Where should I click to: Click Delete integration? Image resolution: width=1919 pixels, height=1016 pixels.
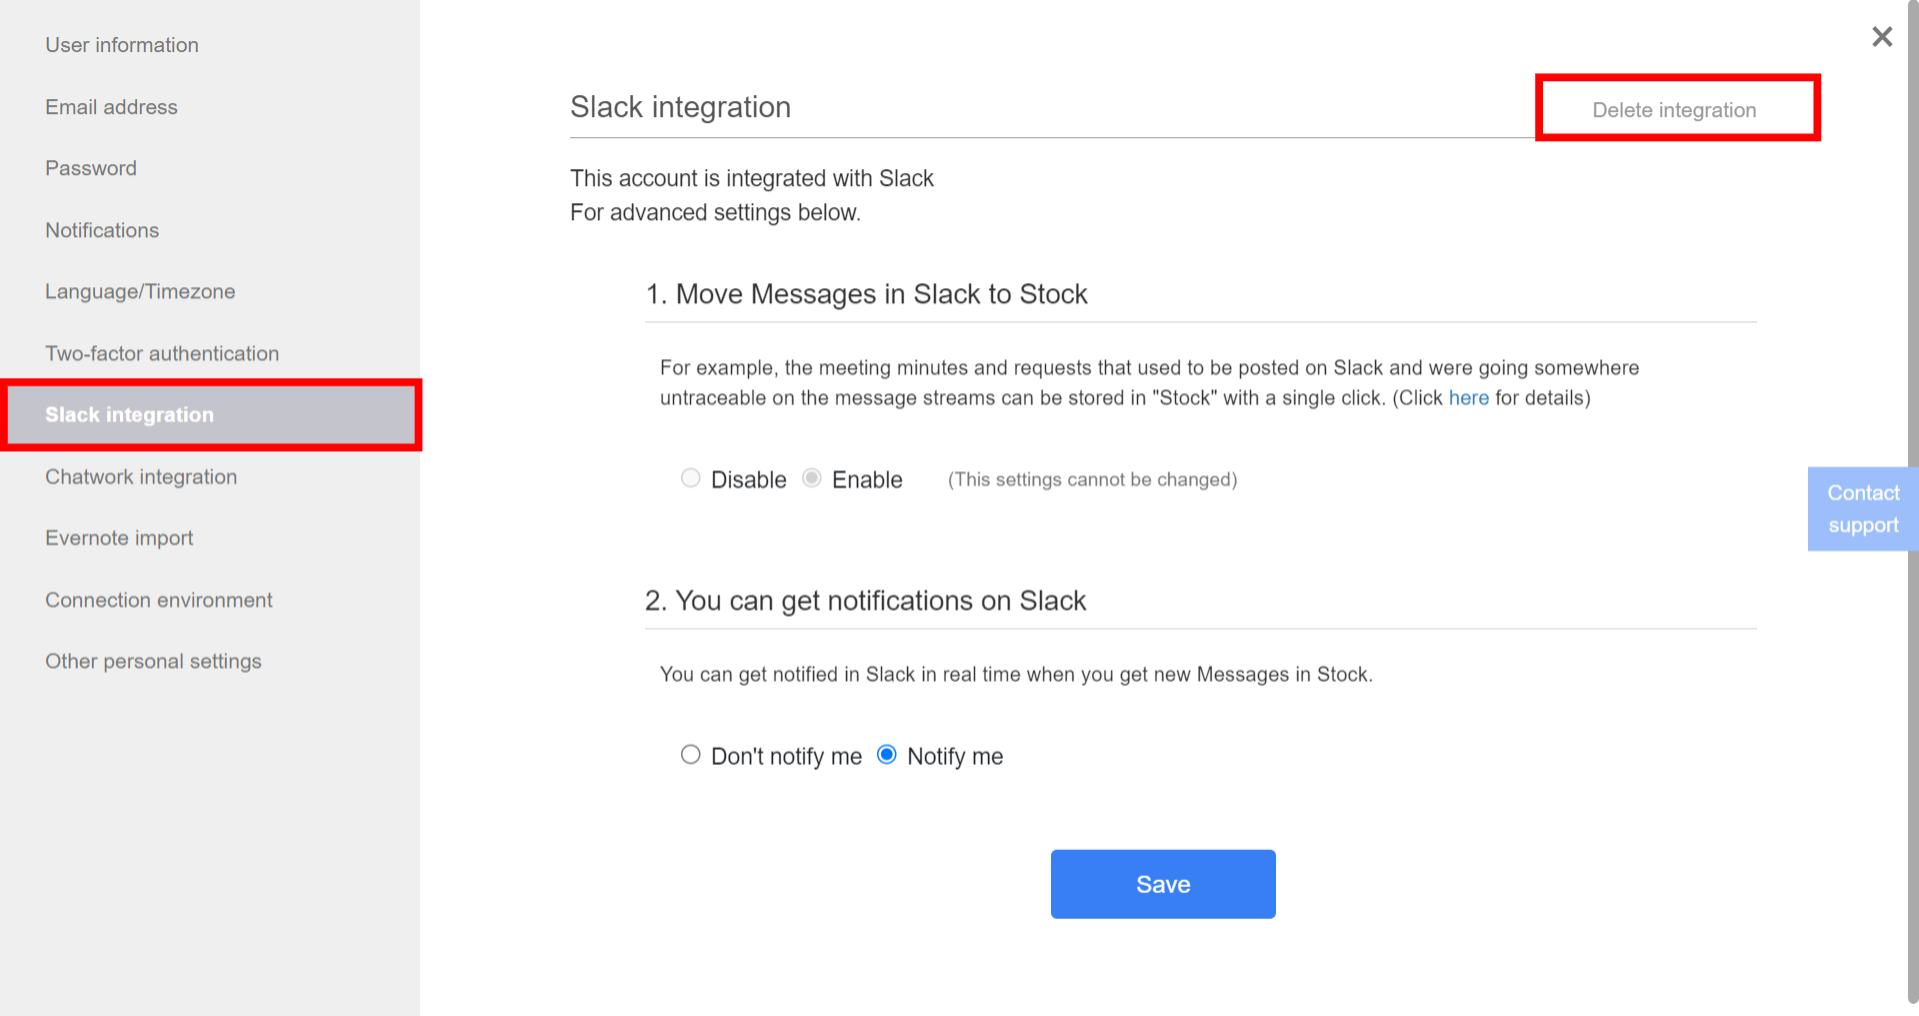pos(1674,110)
